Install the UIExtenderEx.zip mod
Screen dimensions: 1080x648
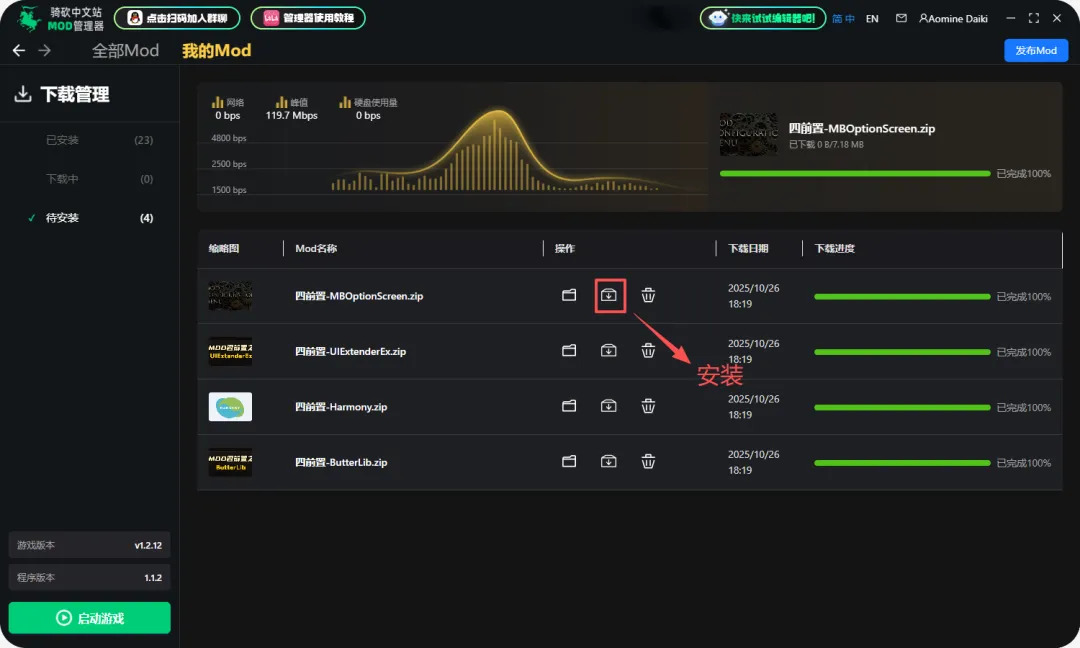609,351
